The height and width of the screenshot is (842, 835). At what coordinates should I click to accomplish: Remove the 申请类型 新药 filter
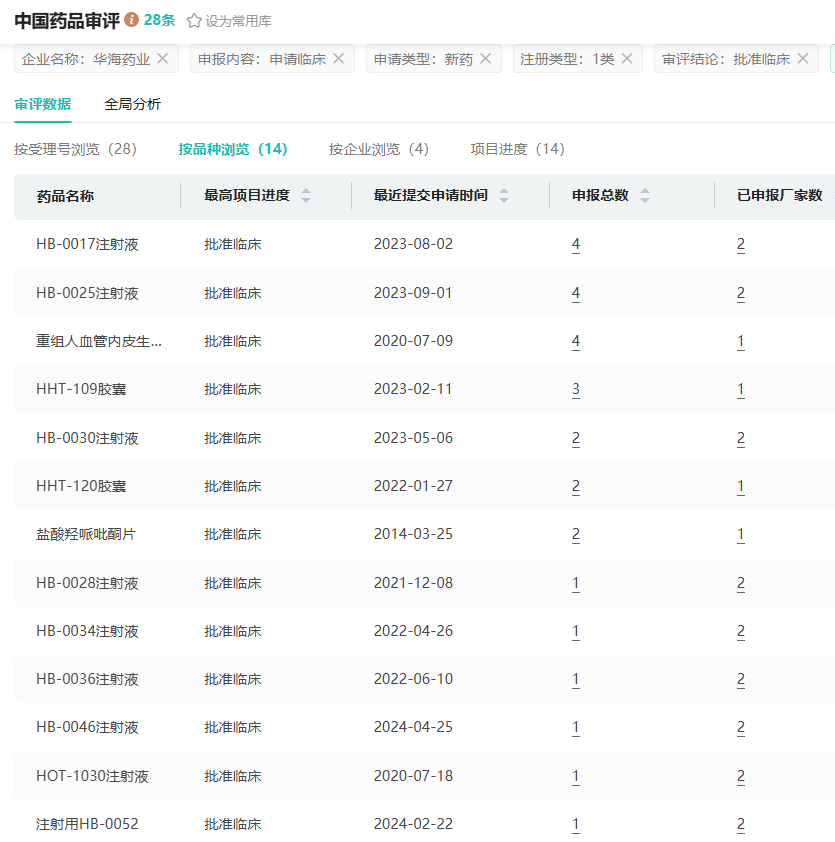(485, 59)
